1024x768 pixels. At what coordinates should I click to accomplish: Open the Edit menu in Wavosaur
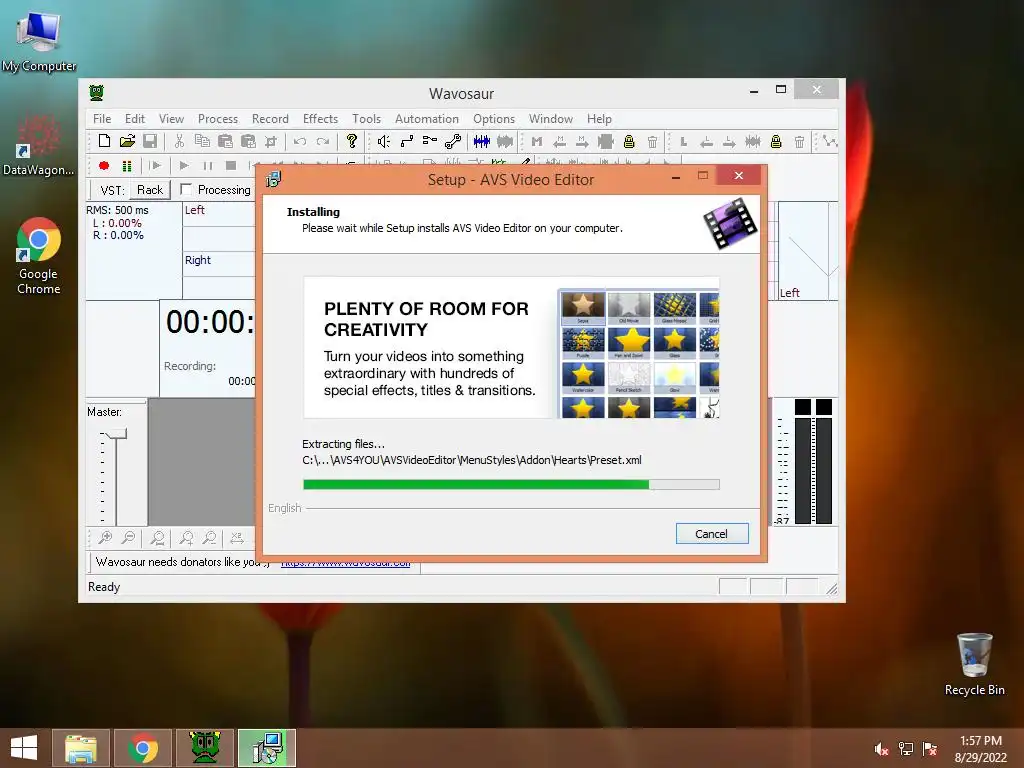tap(135, 119)
